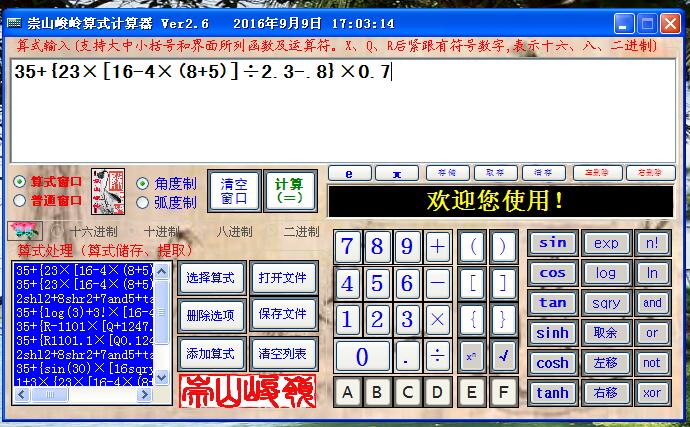The image size is (690, 427).
Task: Click the red 左删除 button
Action: [598, 173]
